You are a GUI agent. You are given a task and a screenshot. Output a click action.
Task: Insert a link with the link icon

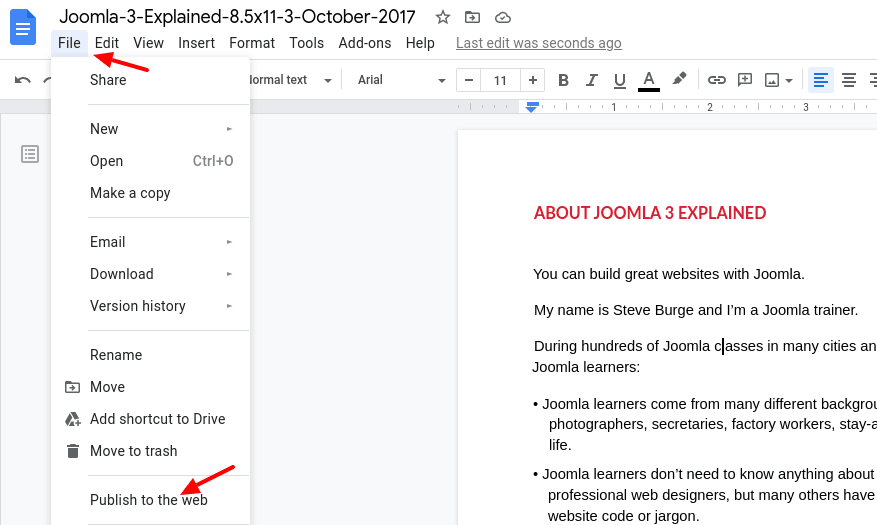tap(716, 80)
